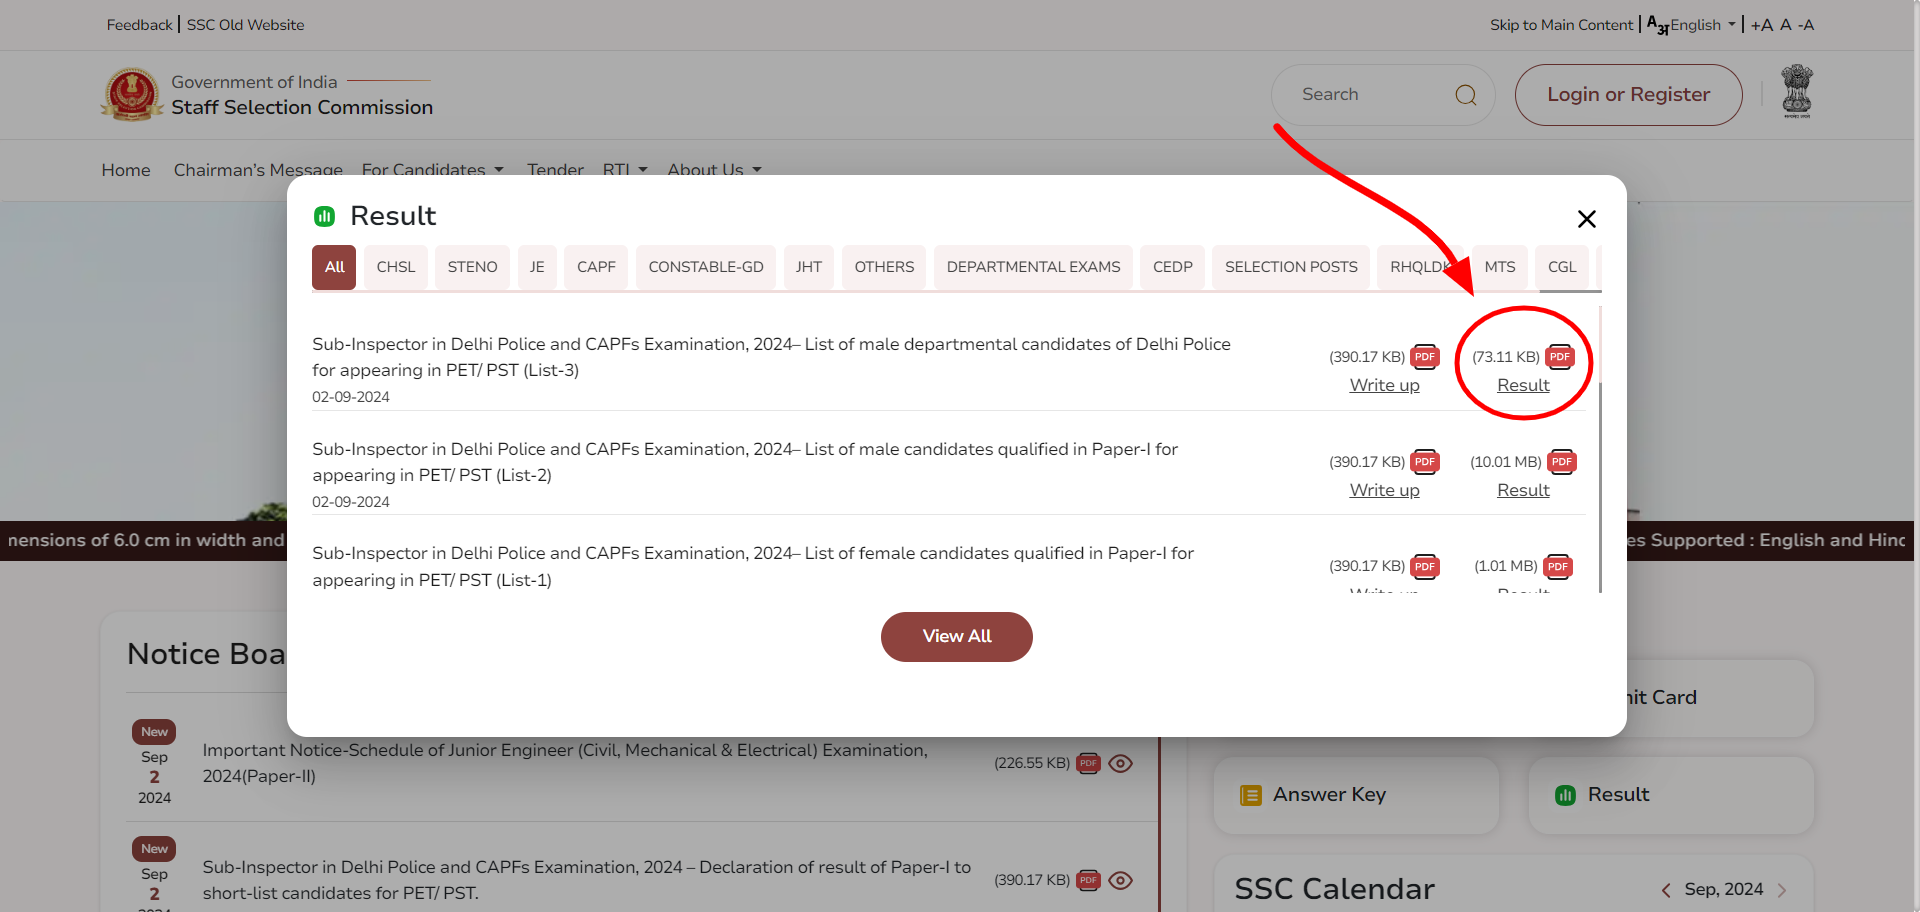Close the Result dialog with X
This screenshot has width=1920, height=912.
click(1586, 219)
